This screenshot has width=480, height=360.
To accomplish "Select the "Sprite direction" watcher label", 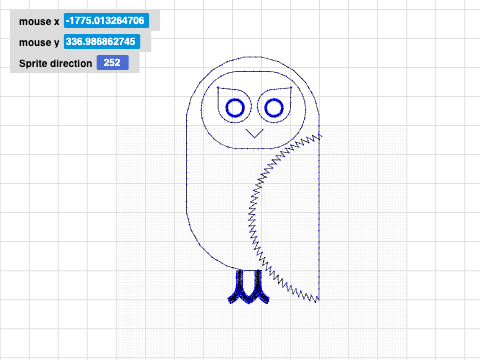I will pos(55,63).
